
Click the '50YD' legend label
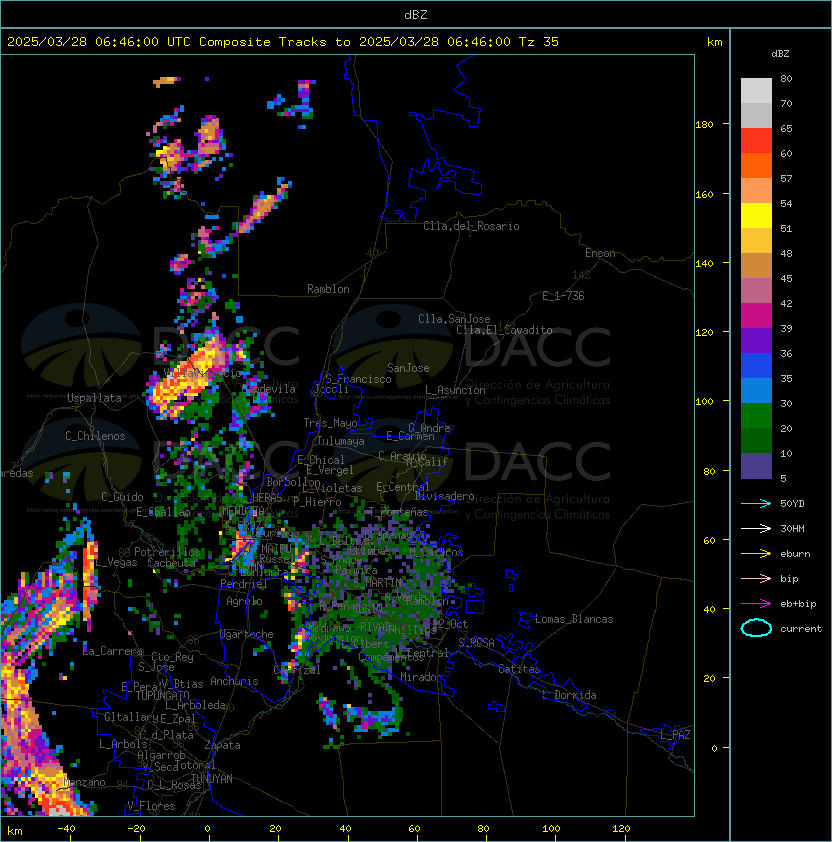pos(792,503)
